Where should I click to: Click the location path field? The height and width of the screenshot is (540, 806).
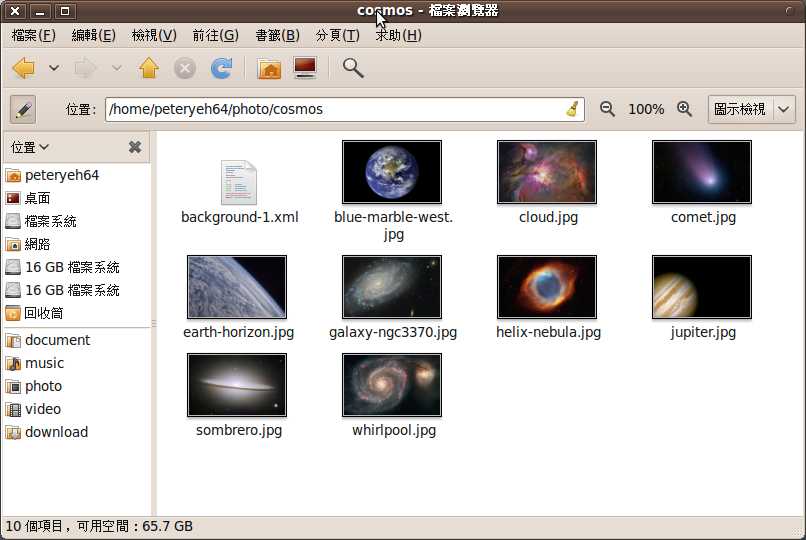point(344,109)
